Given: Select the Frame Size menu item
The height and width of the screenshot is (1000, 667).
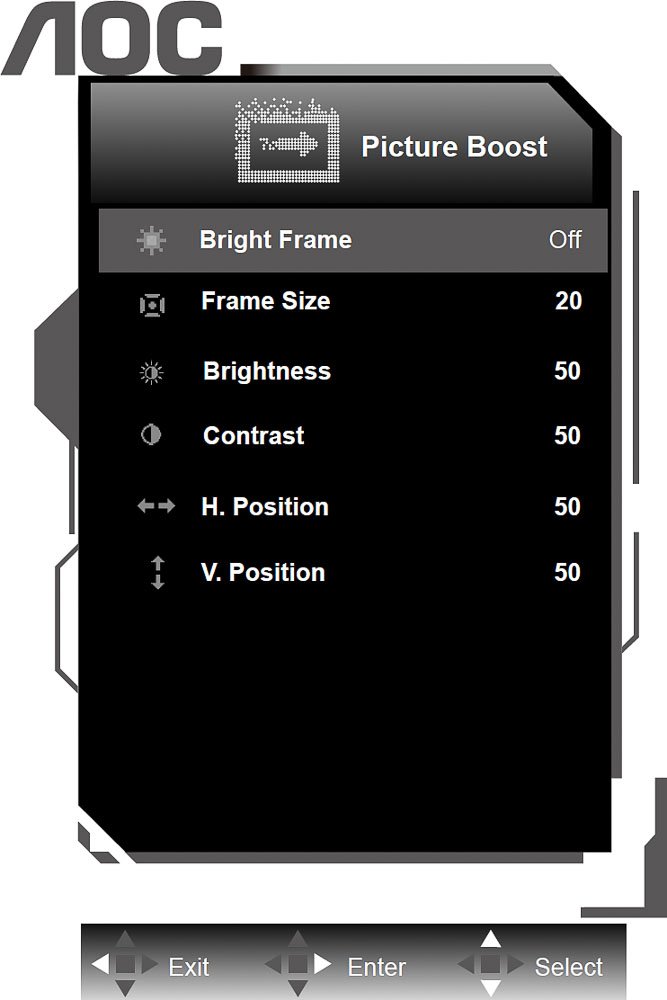Looking at the screenshot, I should point(266,301).
